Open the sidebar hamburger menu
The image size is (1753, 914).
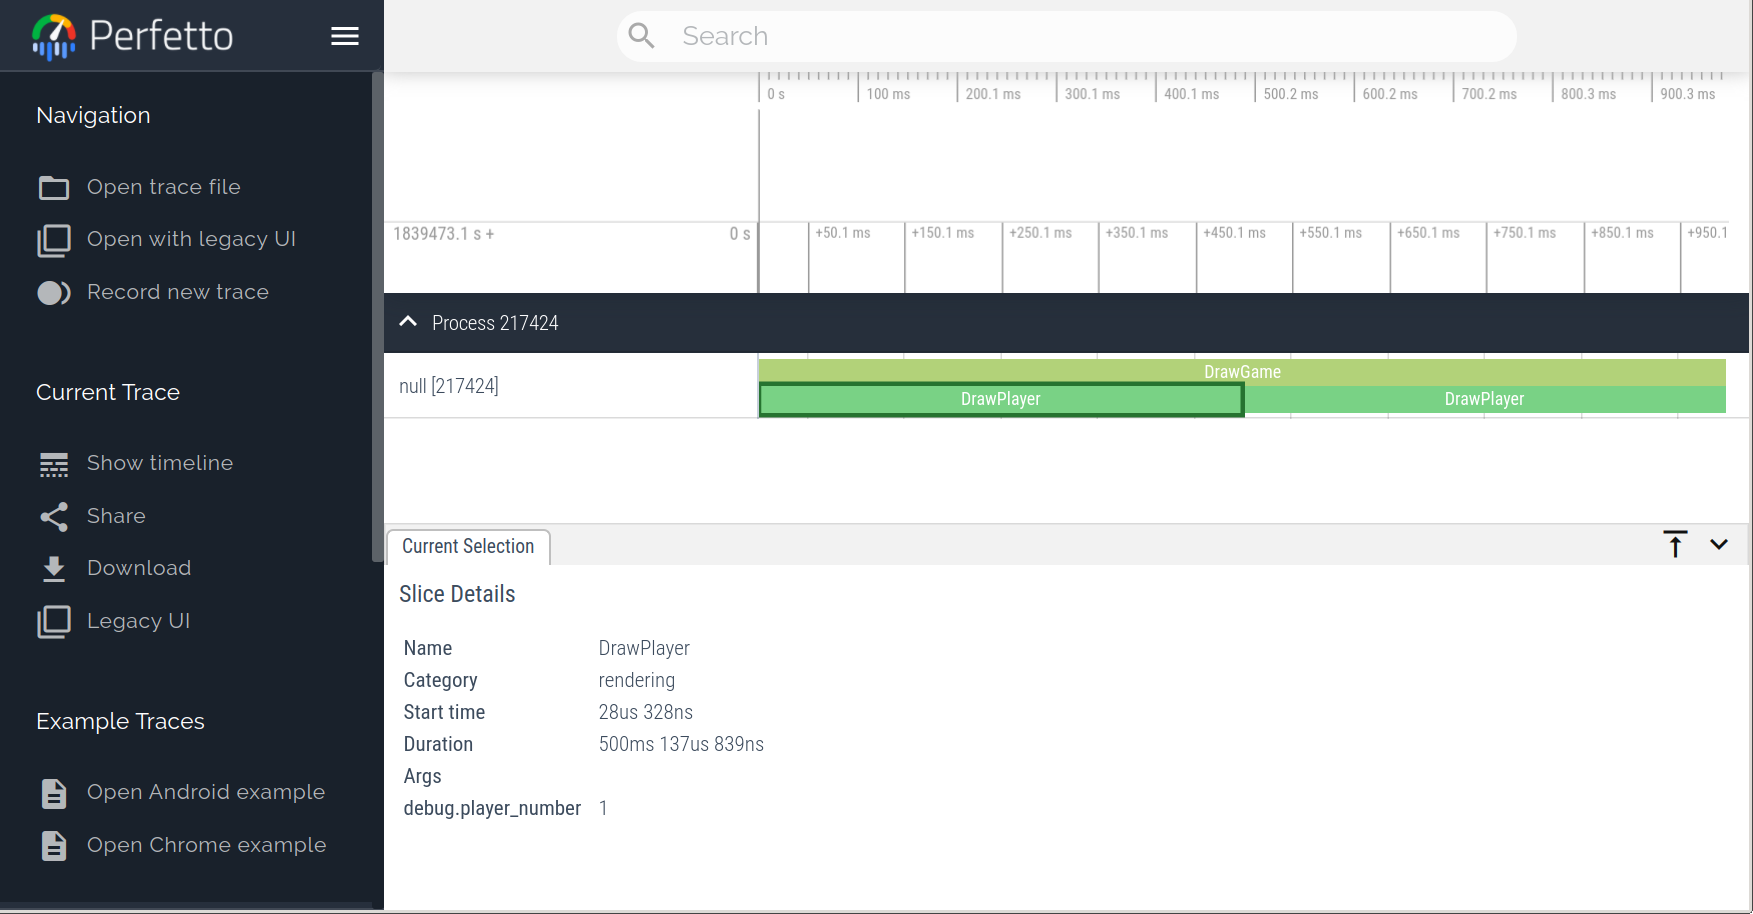344,35
